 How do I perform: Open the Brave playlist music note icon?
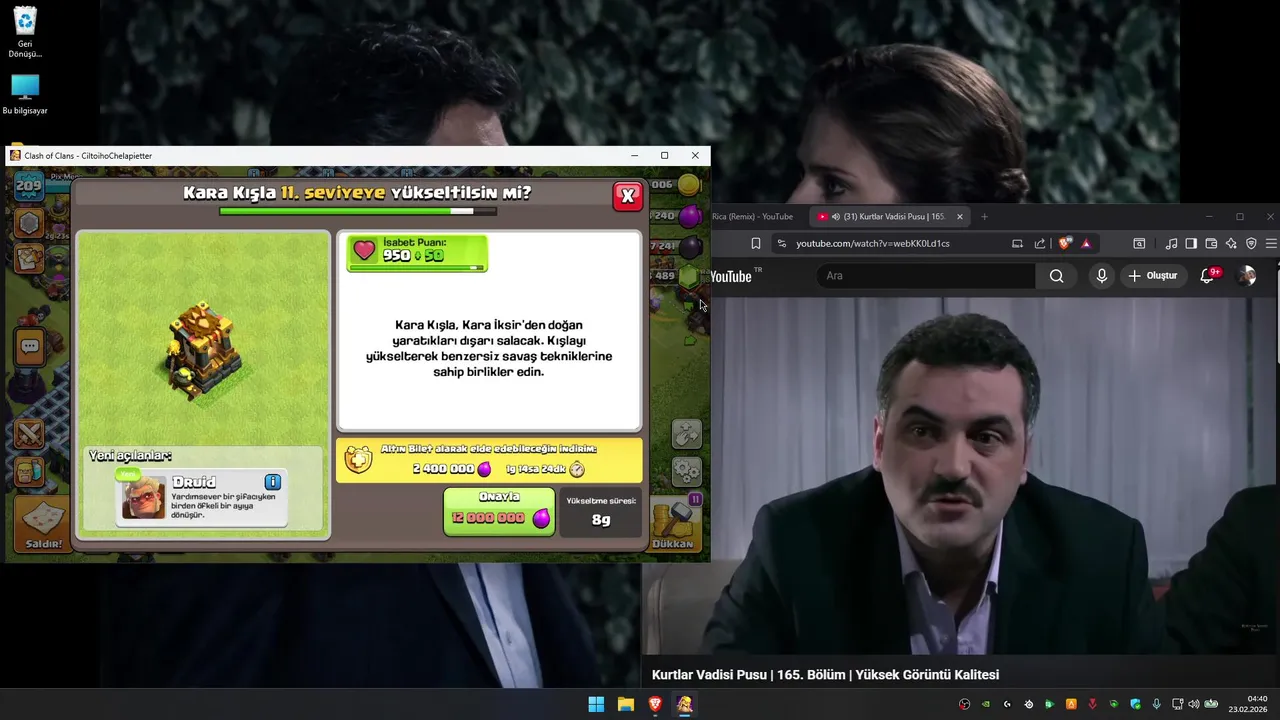[x=1171, y=243]
